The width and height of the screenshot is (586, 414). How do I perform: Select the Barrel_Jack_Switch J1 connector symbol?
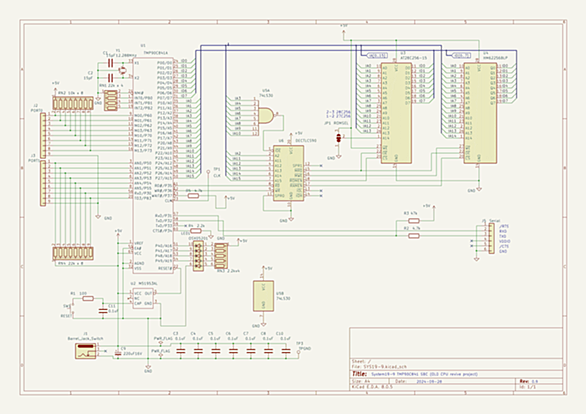(86, 351)
